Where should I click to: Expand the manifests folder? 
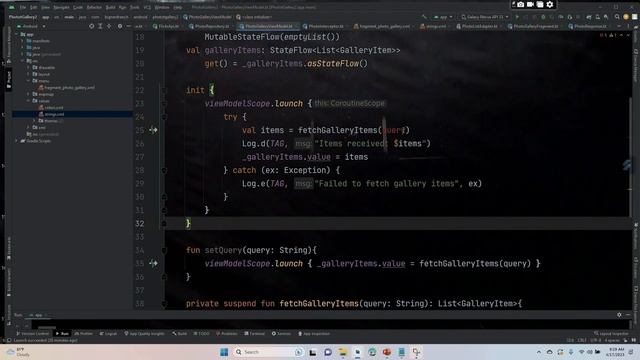(22, 41)
